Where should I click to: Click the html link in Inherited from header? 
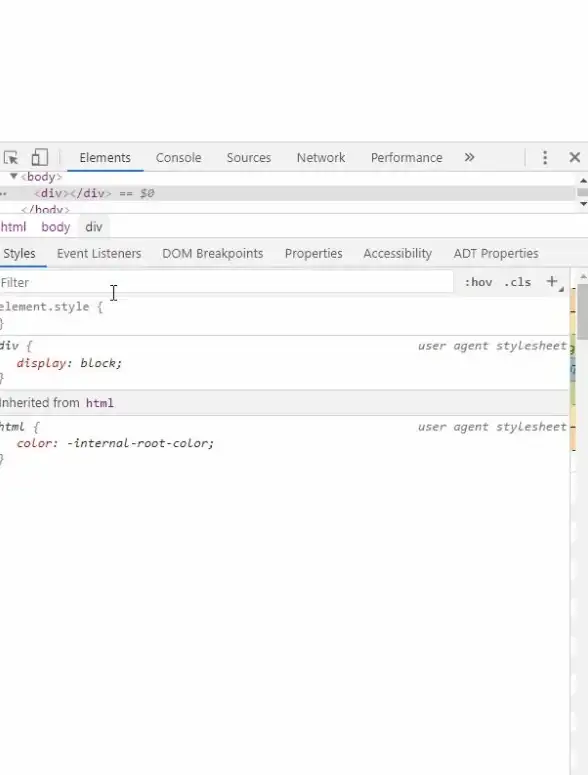coord(100,403)
